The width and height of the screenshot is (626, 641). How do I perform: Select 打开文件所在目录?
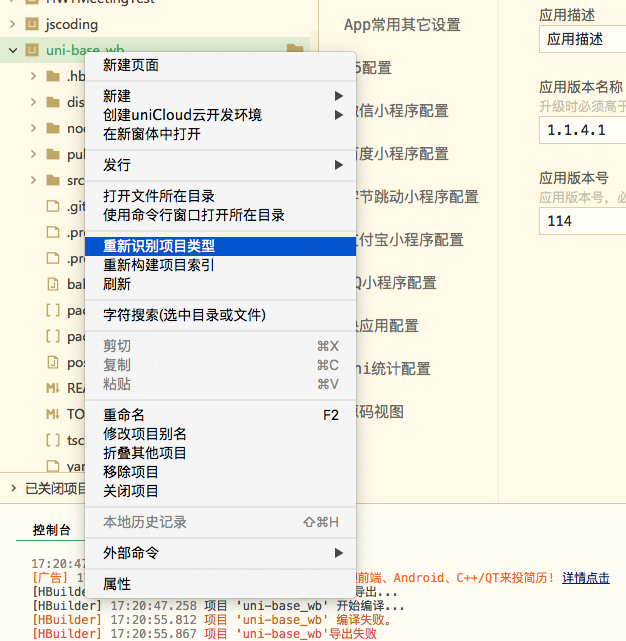[x=220, y=196]
